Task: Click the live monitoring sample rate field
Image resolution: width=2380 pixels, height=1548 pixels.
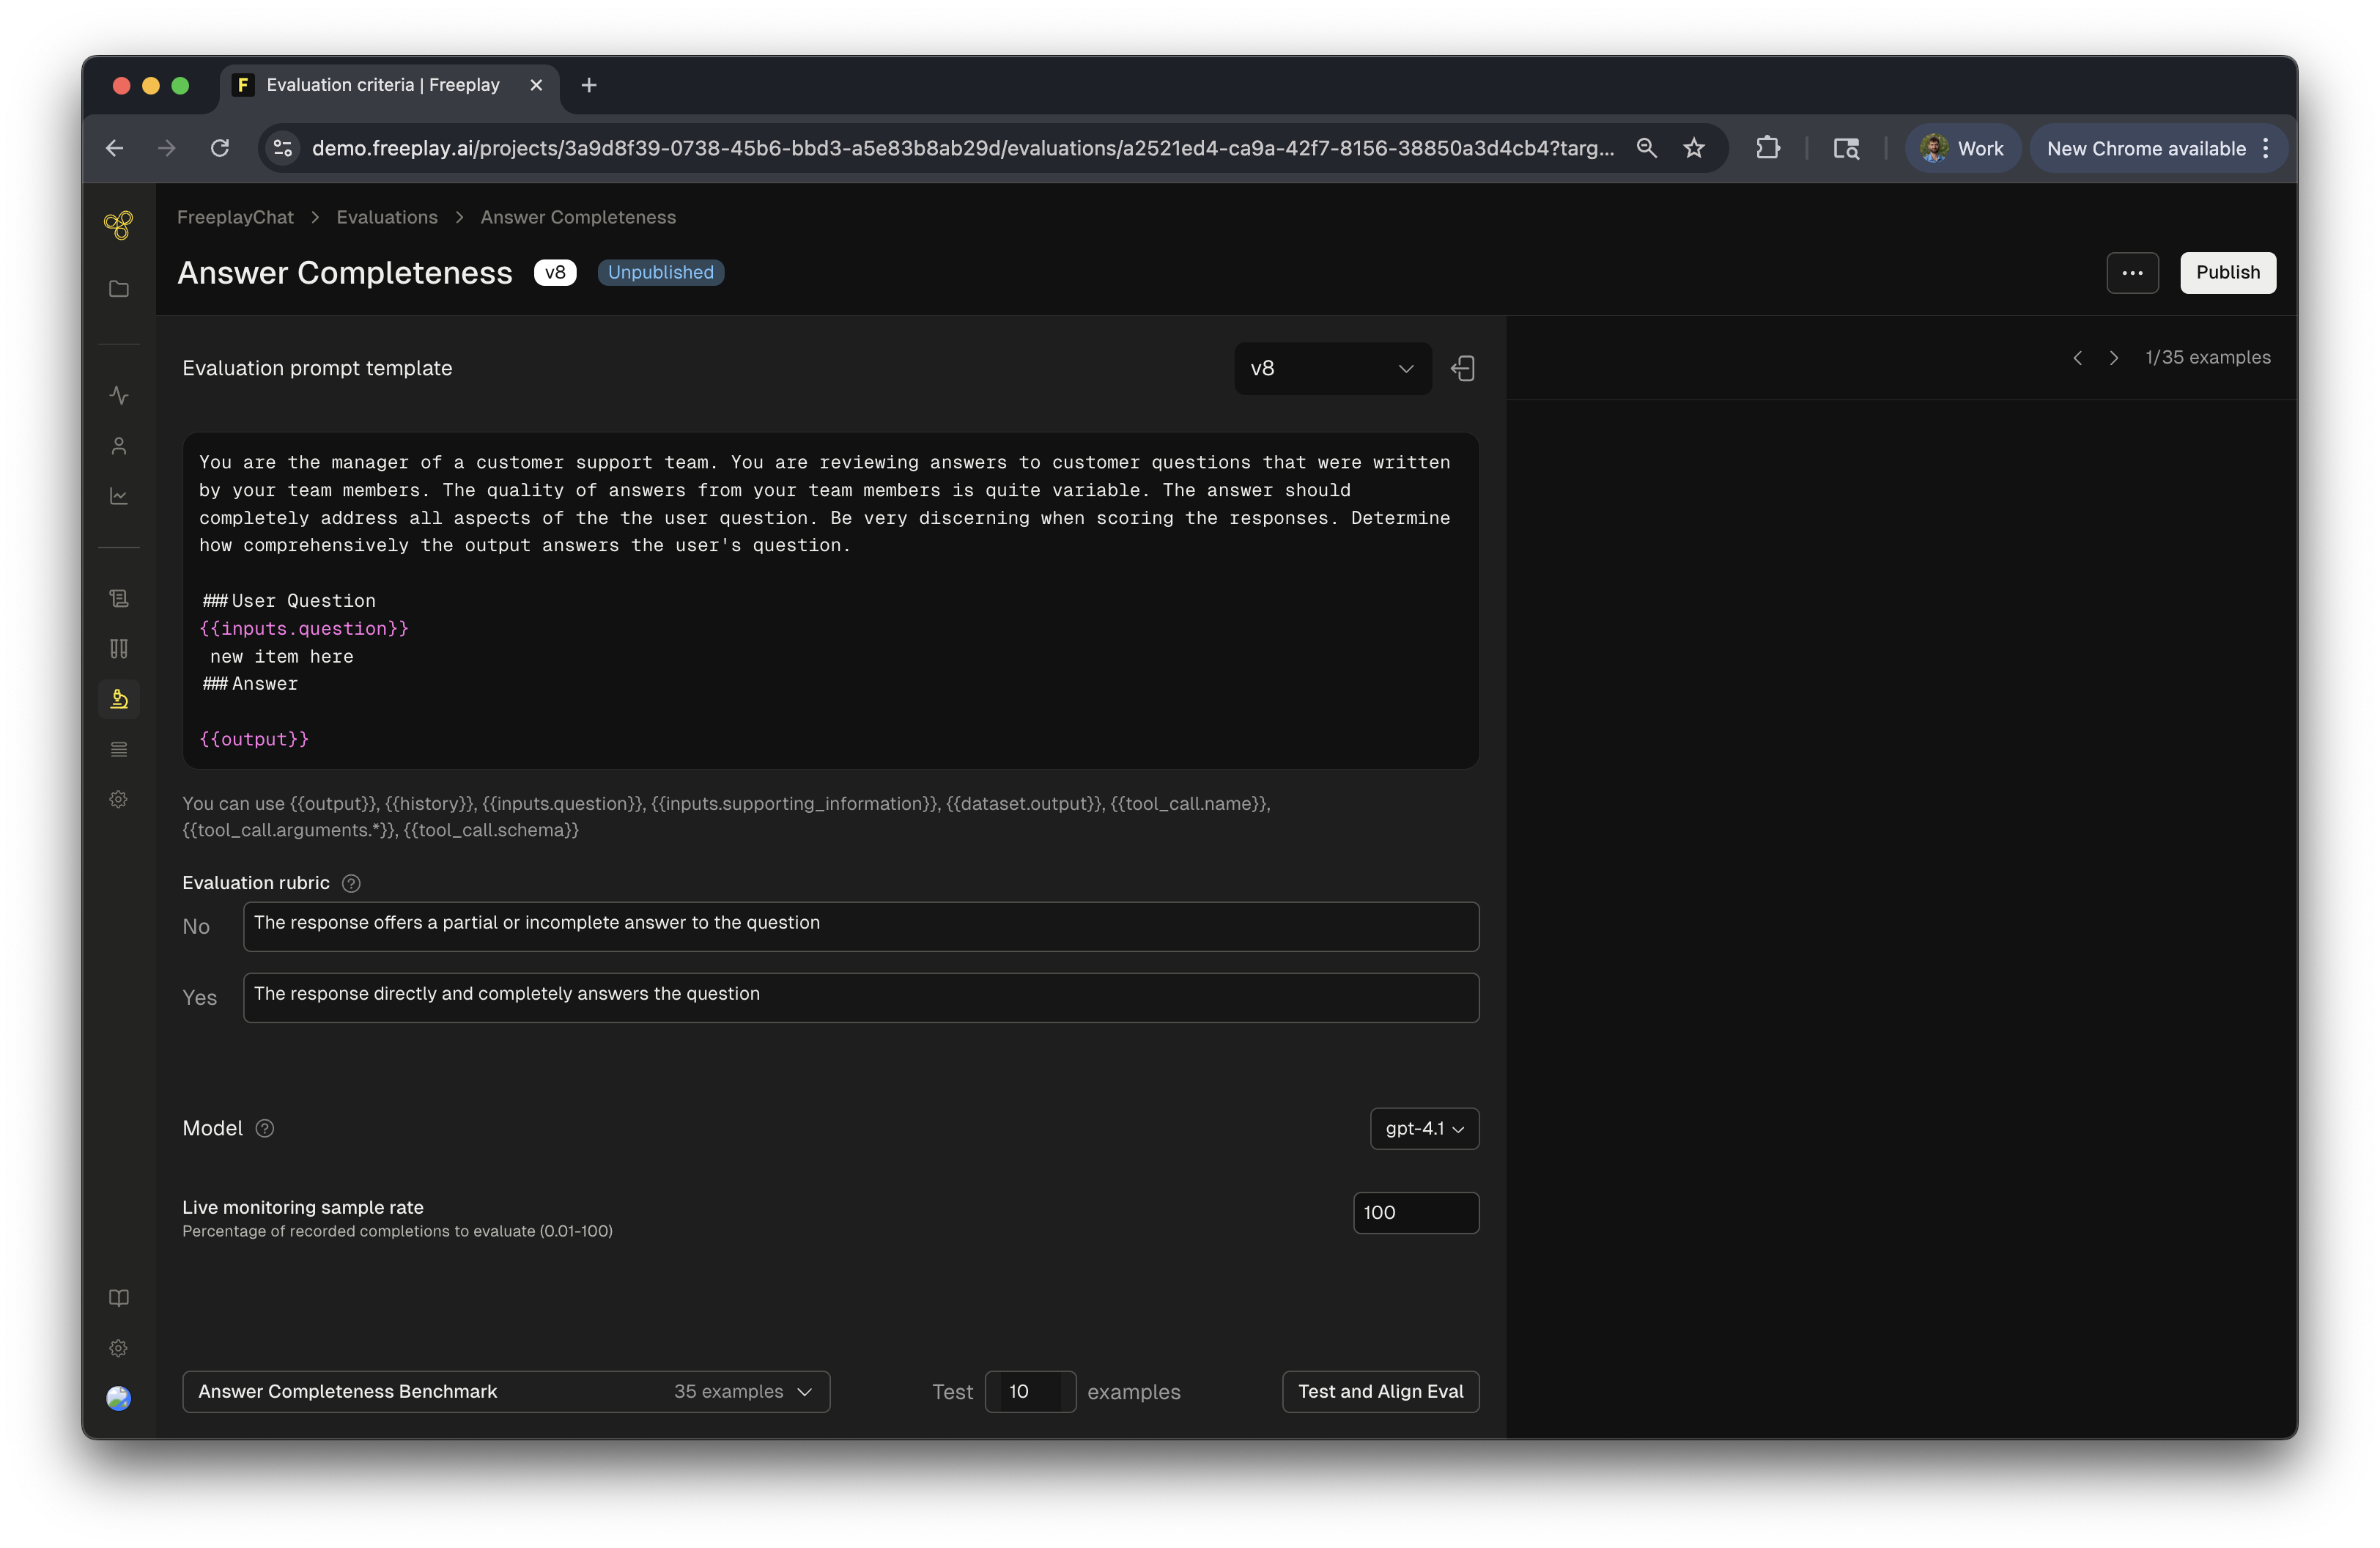Action: (x=1415, y=1213)
